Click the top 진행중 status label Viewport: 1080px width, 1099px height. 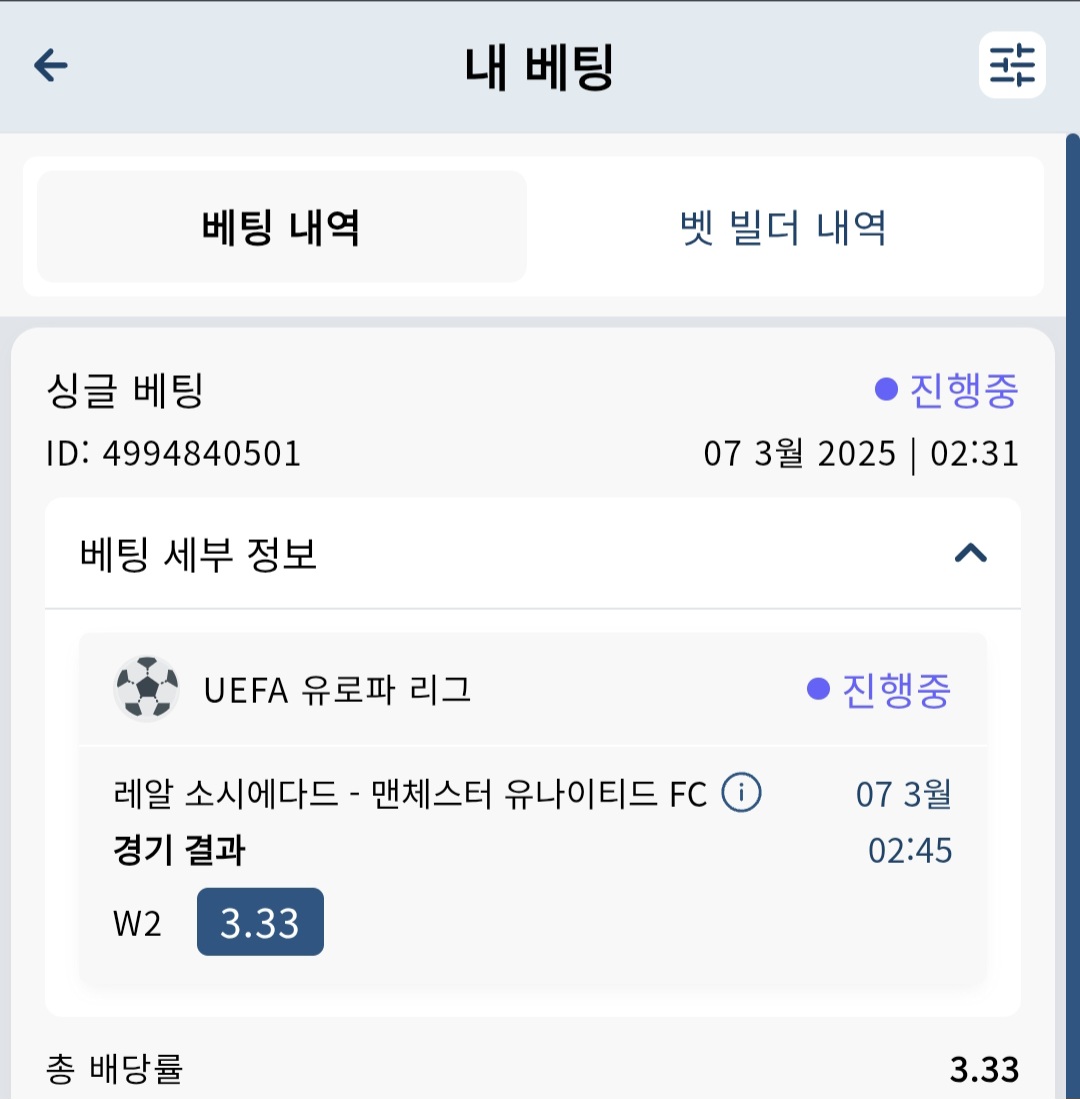pyautogui.click(x=963, y=390)
